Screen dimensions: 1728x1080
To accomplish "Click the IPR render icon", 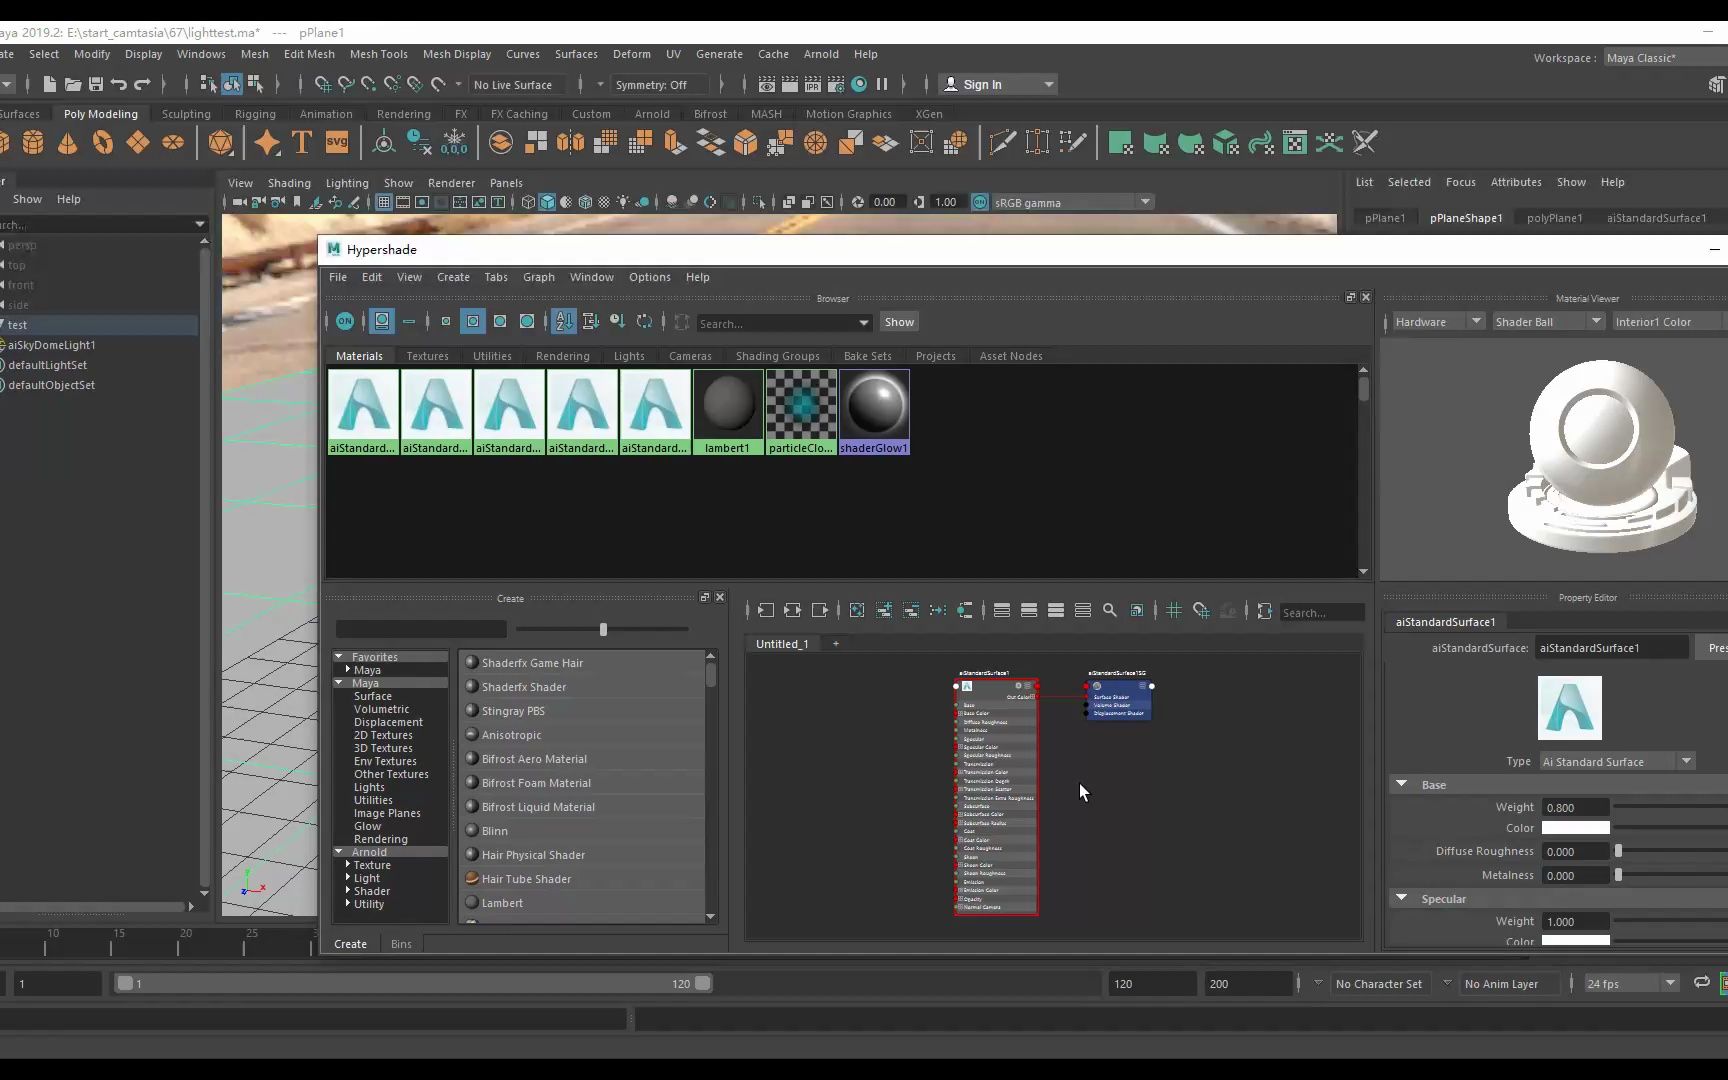I will [x=812, y=85].
